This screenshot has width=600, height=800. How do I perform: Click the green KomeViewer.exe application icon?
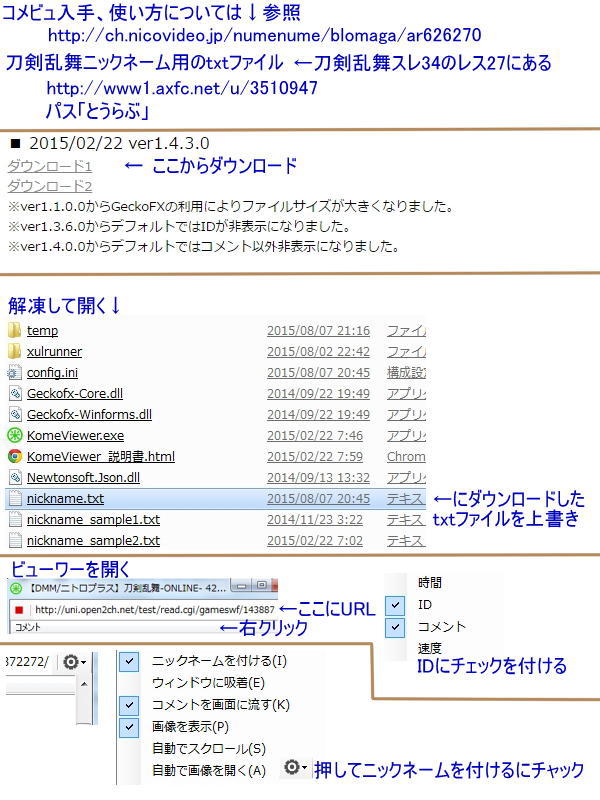click(x=15, y=435)
